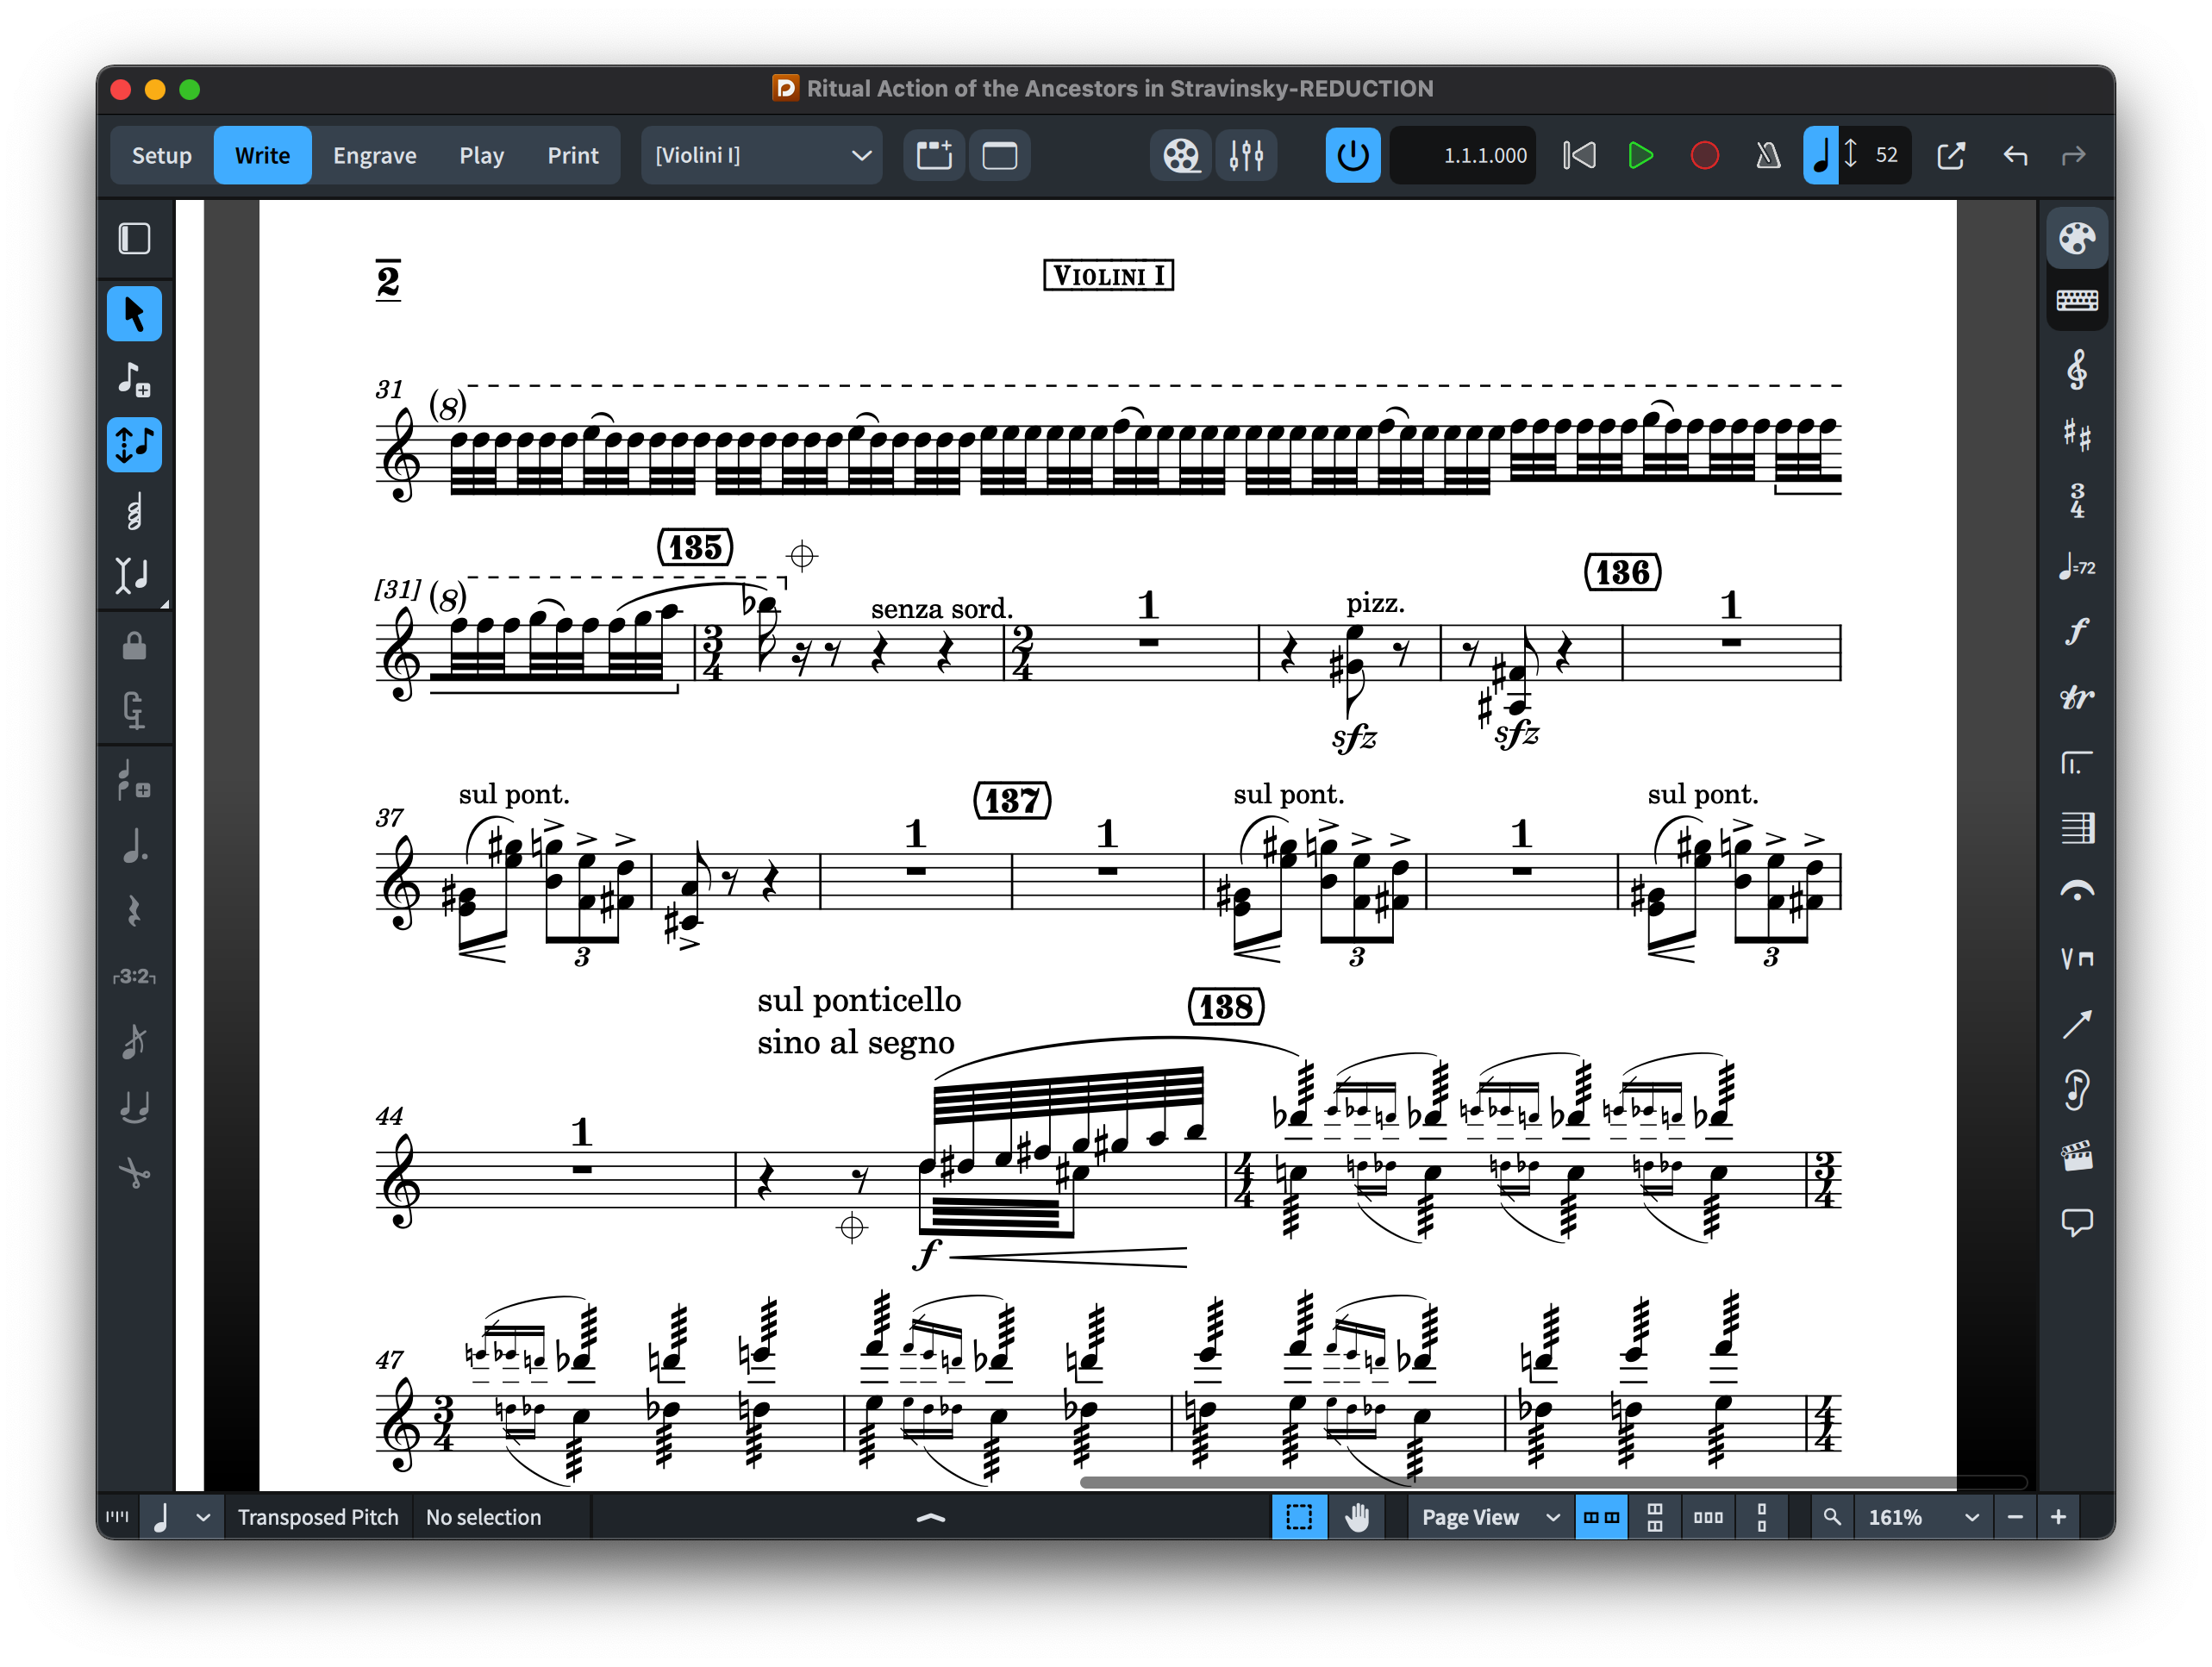Toggle pitch before duration input
The height and width of the screenshot is (1667, 2212).
[x=134, y=444]
